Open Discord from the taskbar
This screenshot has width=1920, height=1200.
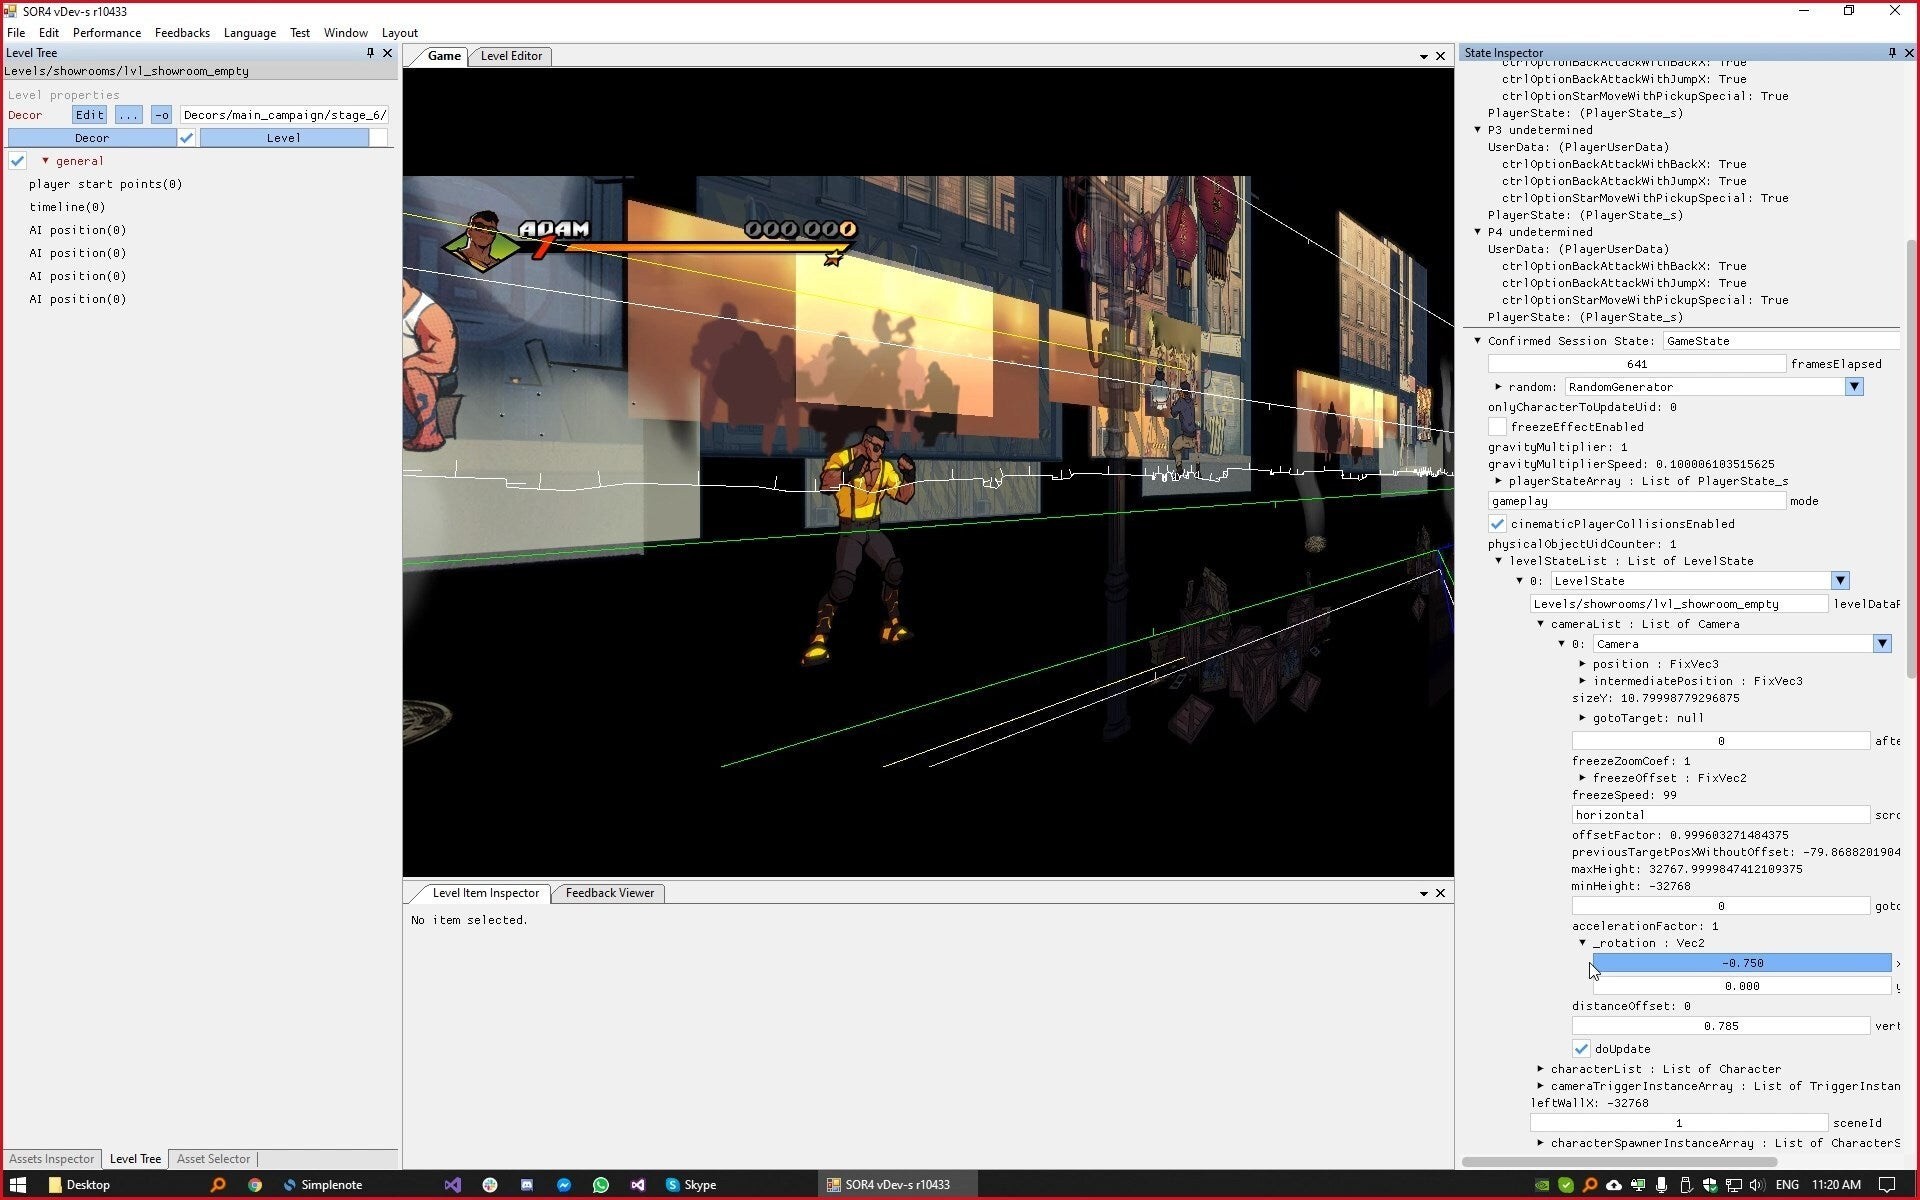[x=527, y=1185]
